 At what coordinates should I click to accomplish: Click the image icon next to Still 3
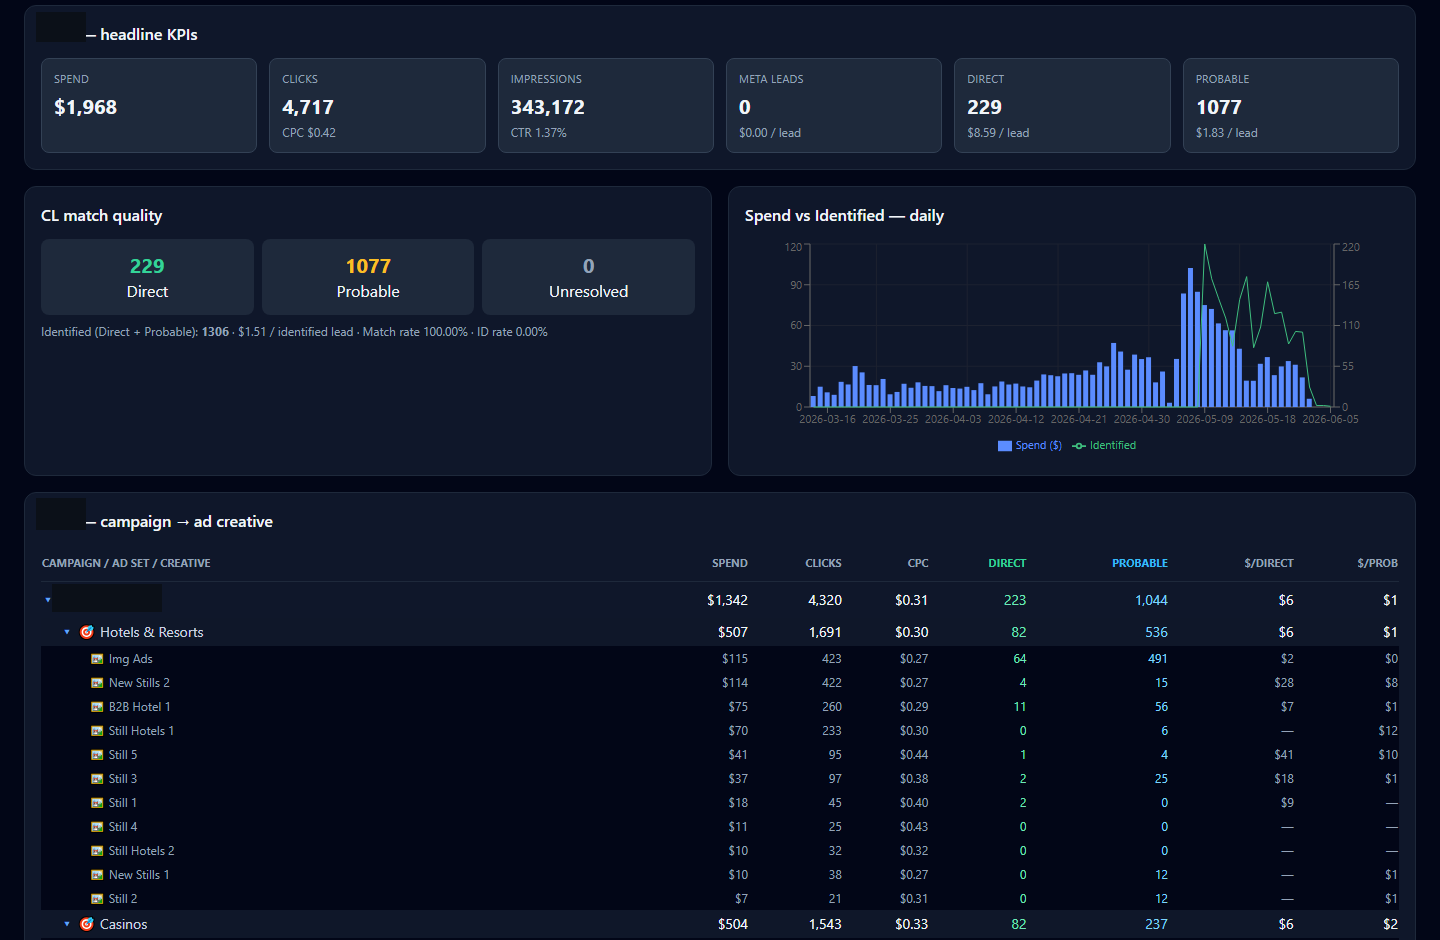click(x=97, y=779)
